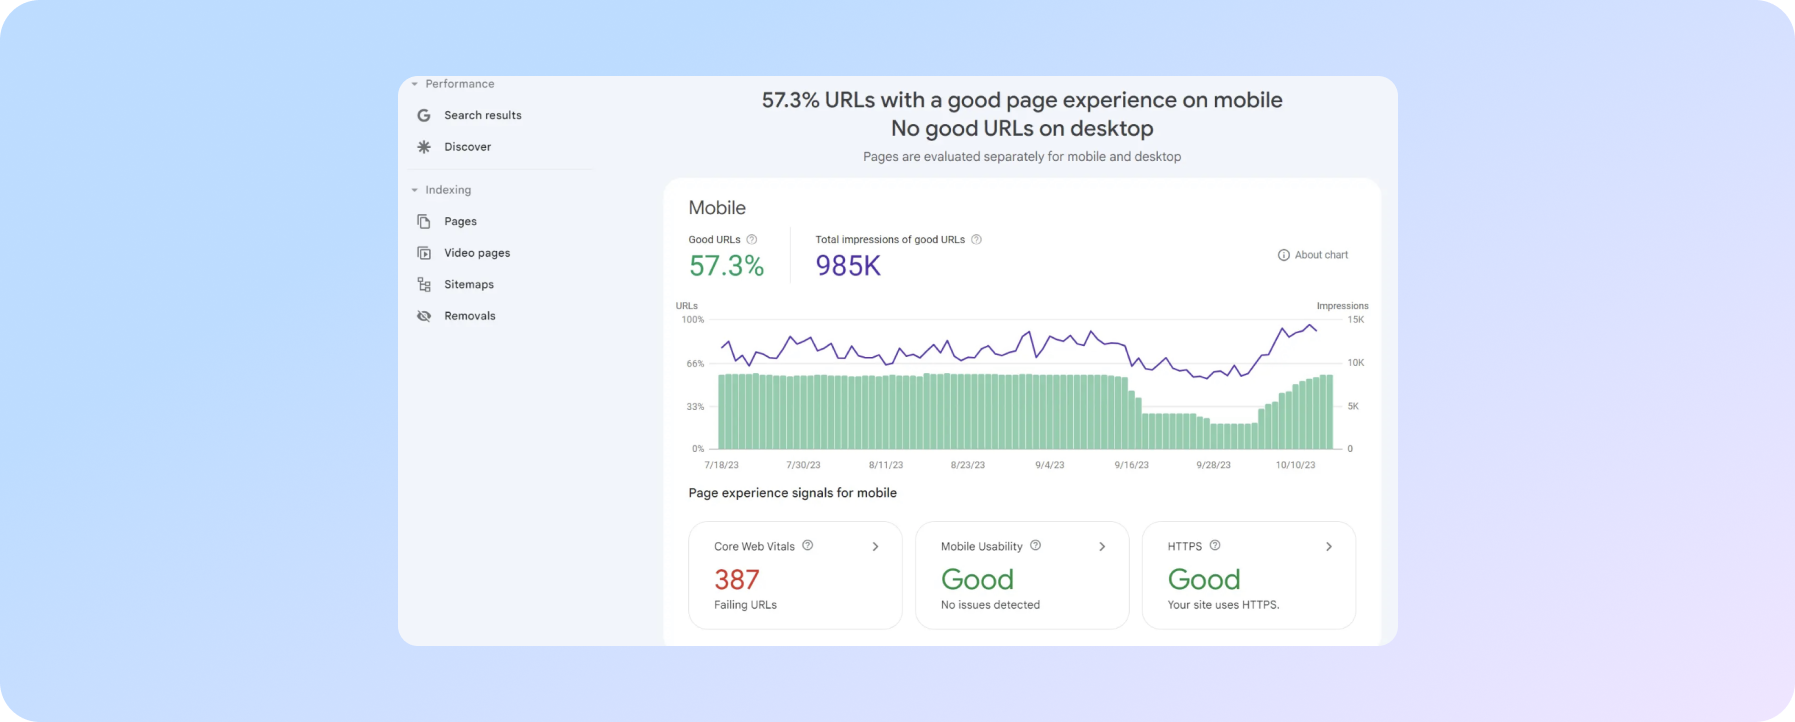The image size is (1795, 722).
Task: Click the Pages document icon
Action: point(424,221)
